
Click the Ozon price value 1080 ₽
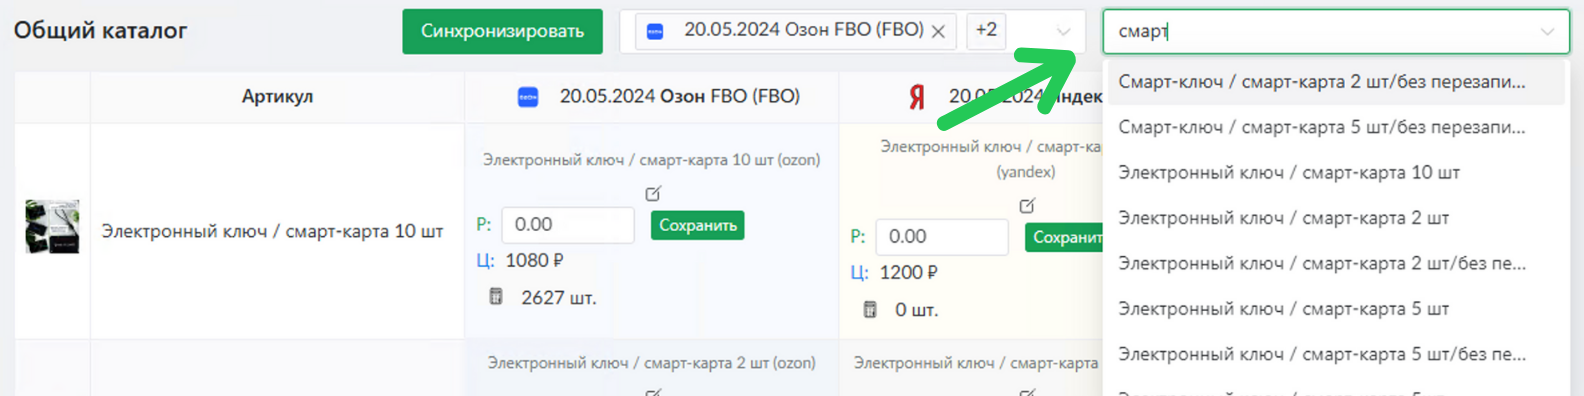[534, 260]
